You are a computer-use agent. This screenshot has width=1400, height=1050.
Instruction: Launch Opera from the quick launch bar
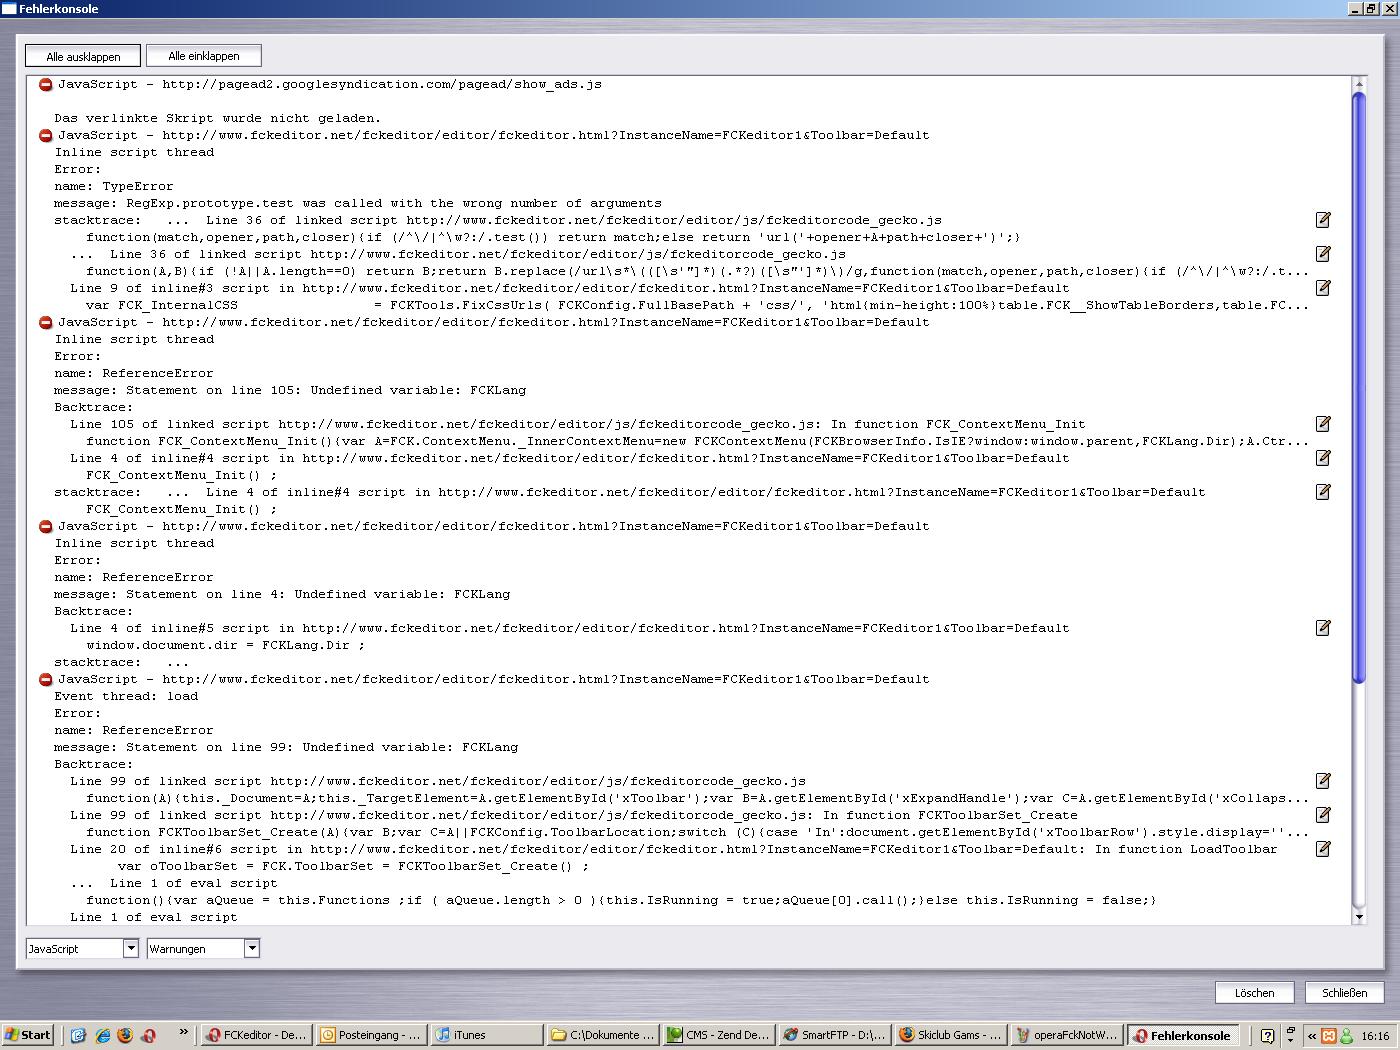tap(148, 1035)
